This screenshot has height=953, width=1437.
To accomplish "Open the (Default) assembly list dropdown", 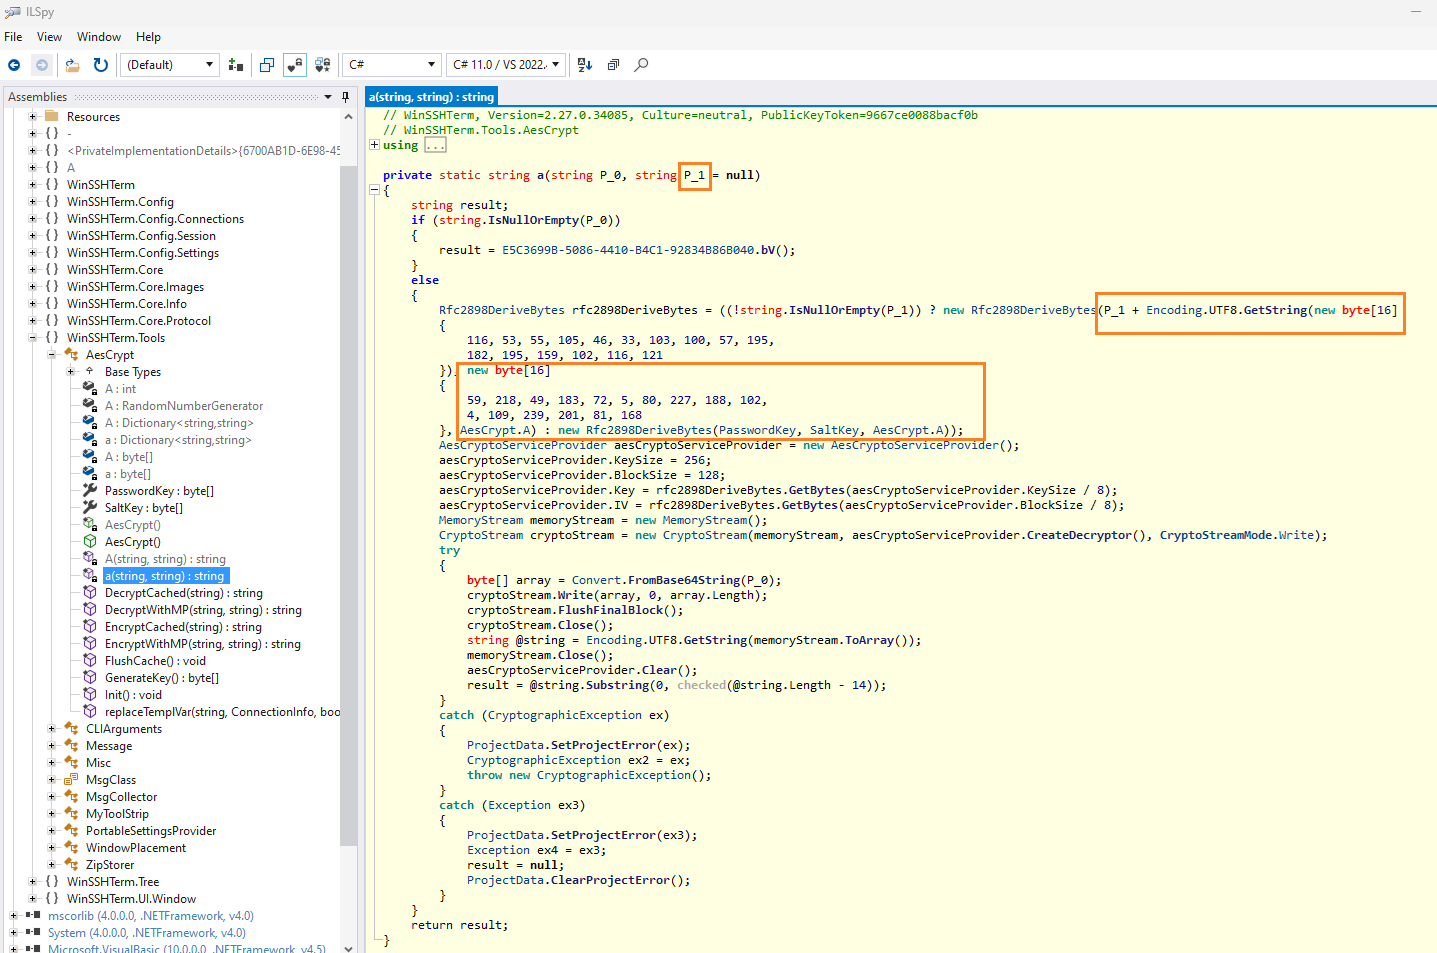I will [170, 65].
